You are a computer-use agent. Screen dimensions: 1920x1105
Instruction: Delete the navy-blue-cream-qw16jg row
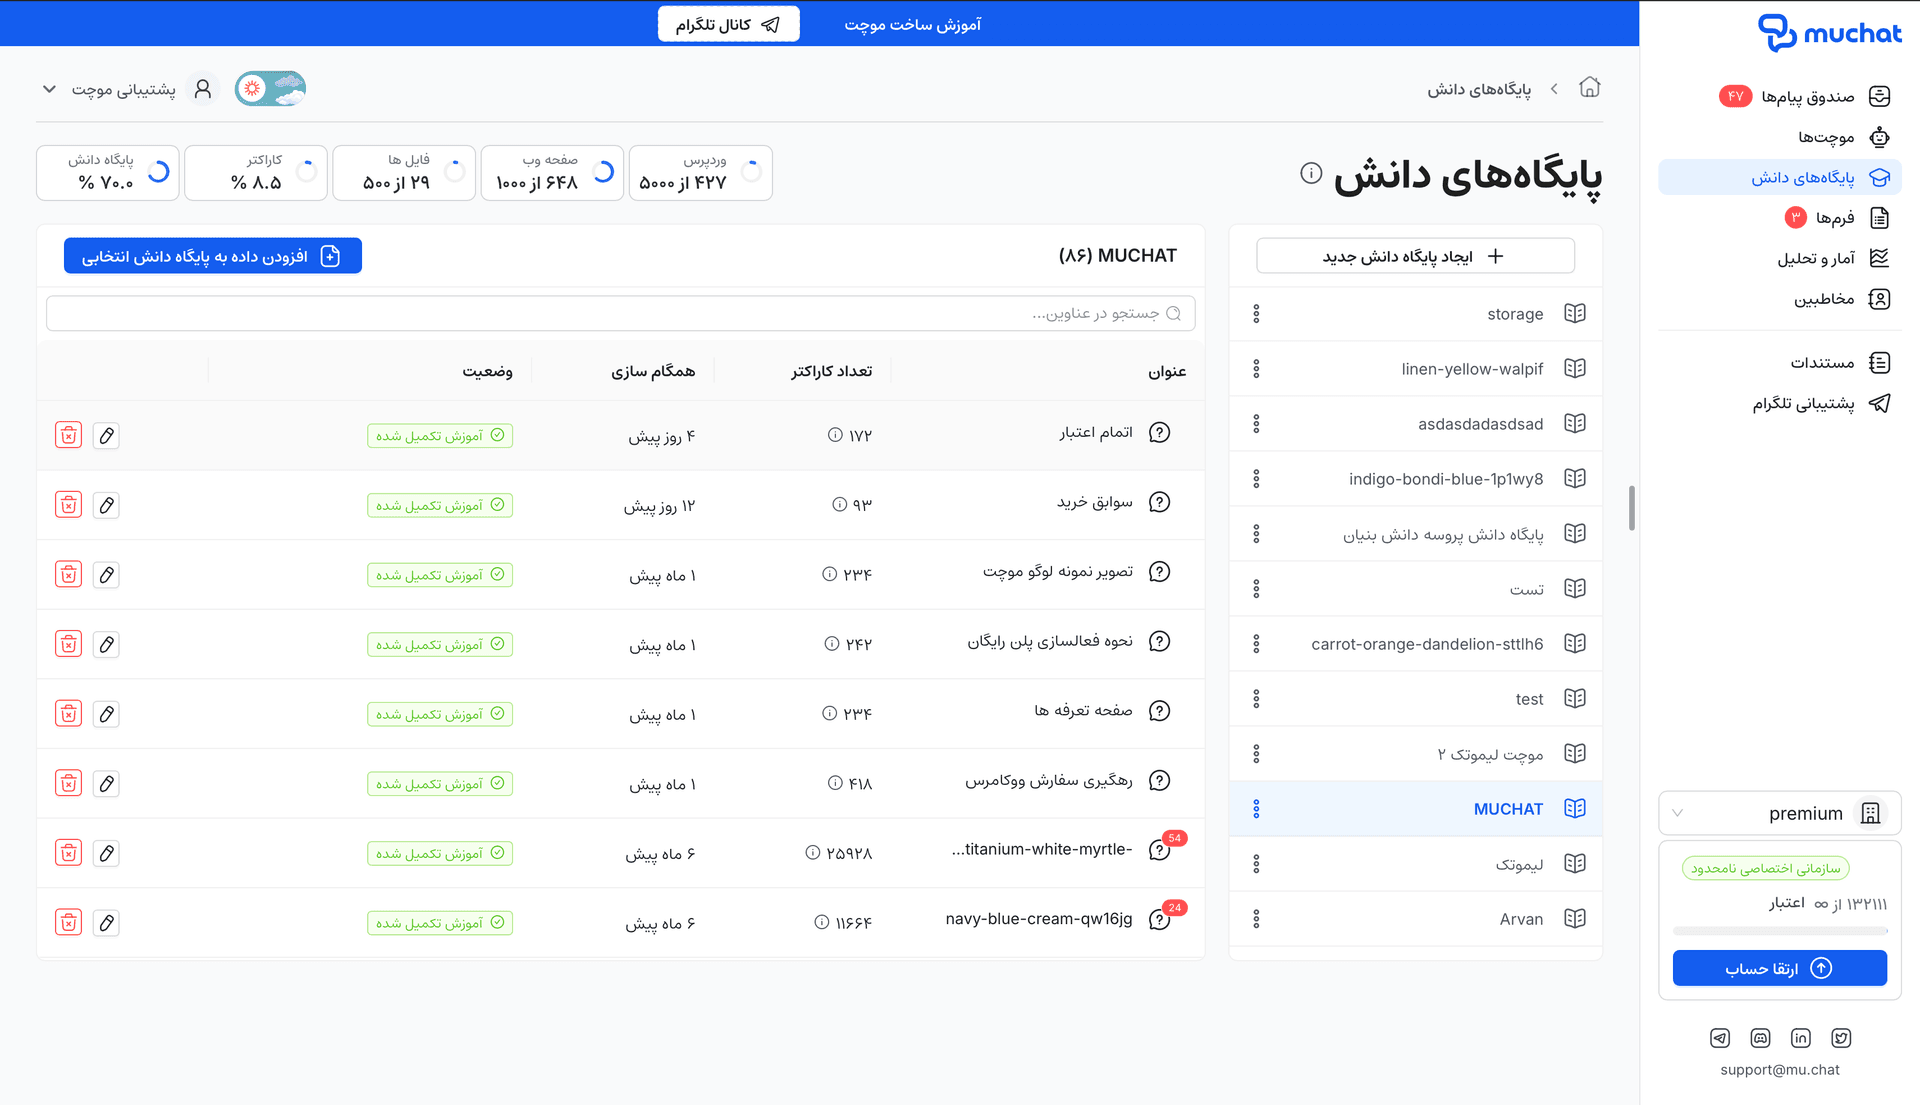pyautogui.click(x=68, y=922)
